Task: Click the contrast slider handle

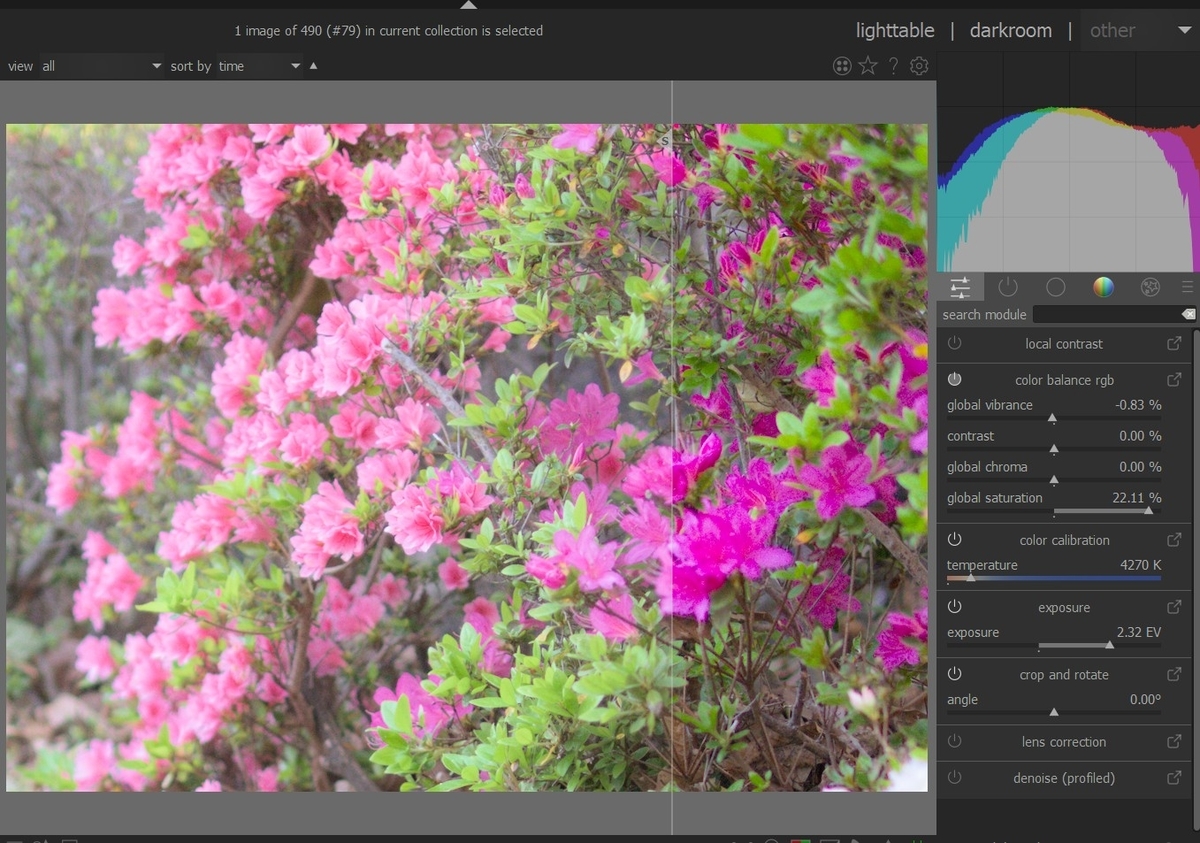Action: click(1054, 449)
